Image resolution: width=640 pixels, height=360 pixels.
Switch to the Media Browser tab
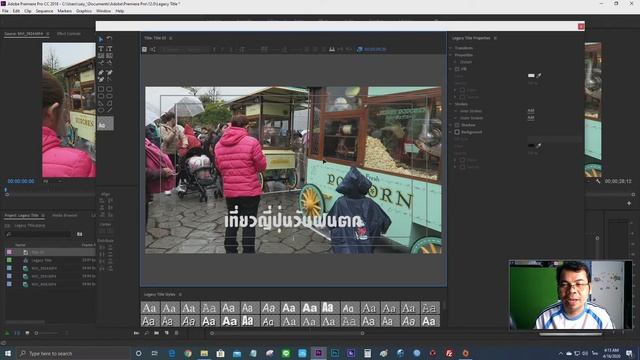(64, 215)
